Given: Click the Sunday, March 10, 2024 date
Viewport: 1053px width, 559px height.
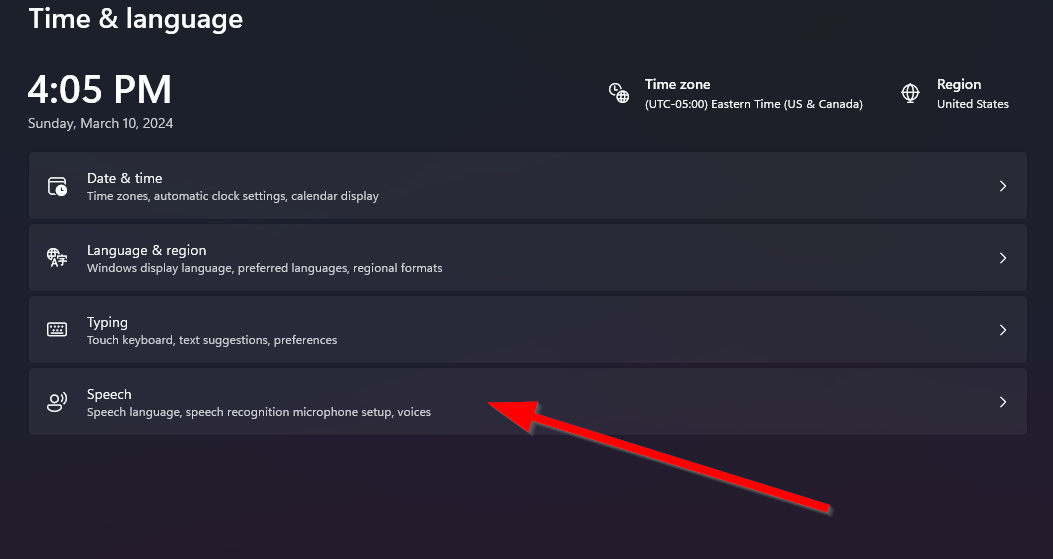Looking at the screenshot, I should click(x=100, y=124).
